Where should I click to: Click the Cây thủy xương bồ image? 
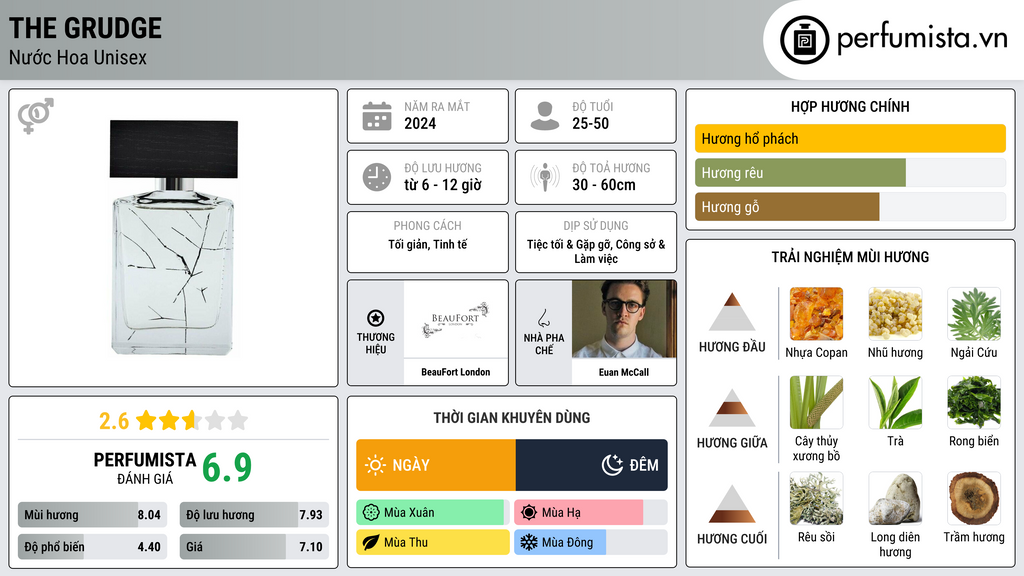pos(816,402)
